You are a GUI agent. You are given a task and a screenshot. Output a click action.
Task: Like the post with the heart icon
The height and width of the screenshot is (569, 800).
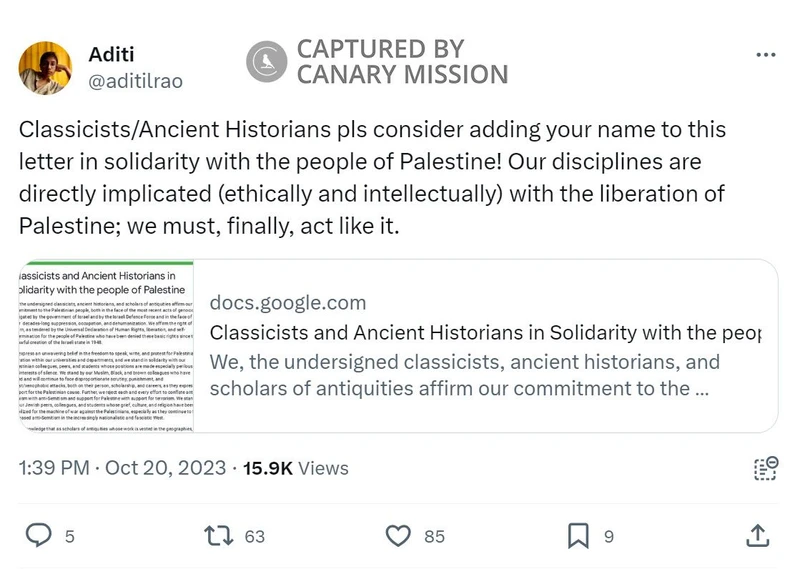[x=398, y=536]
